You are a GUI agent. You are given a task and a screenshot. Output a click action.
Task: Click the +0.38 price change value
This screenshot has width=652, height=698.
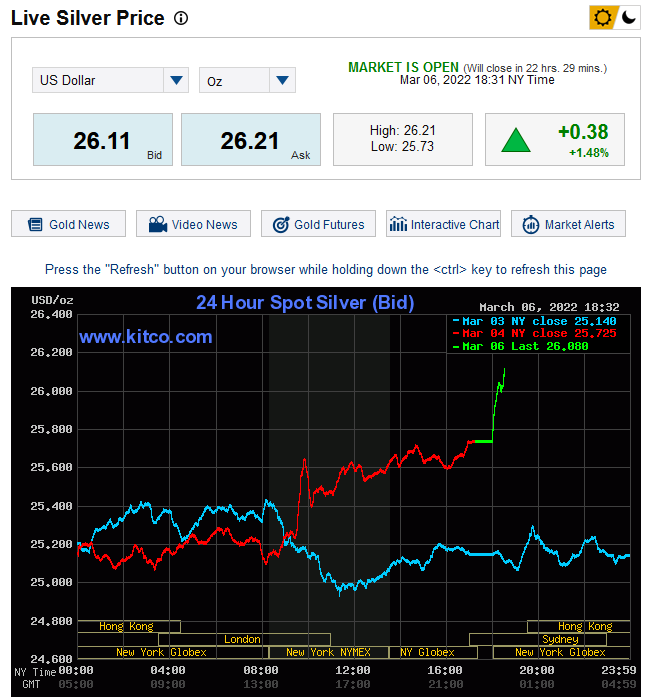(583, 132)
